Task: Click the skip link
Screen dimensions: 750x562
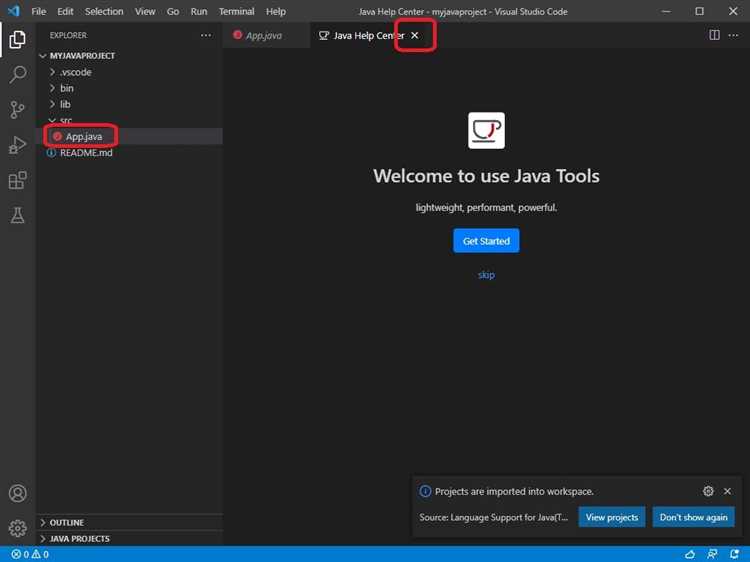Action: click(486, 275)
